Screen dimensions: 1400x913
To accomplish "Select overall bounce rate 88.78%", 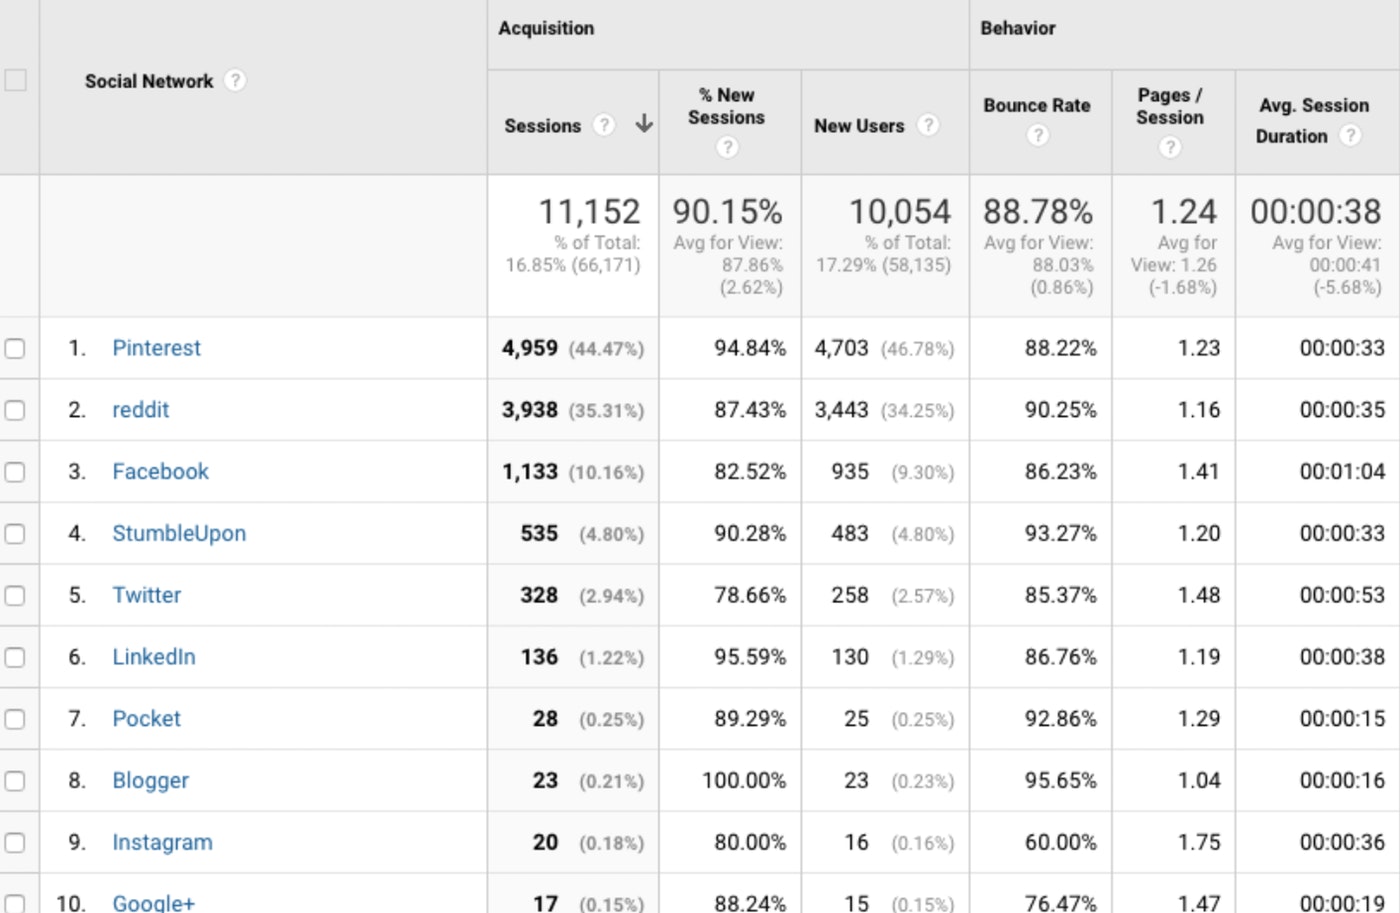I will [x=1038, y=212].
